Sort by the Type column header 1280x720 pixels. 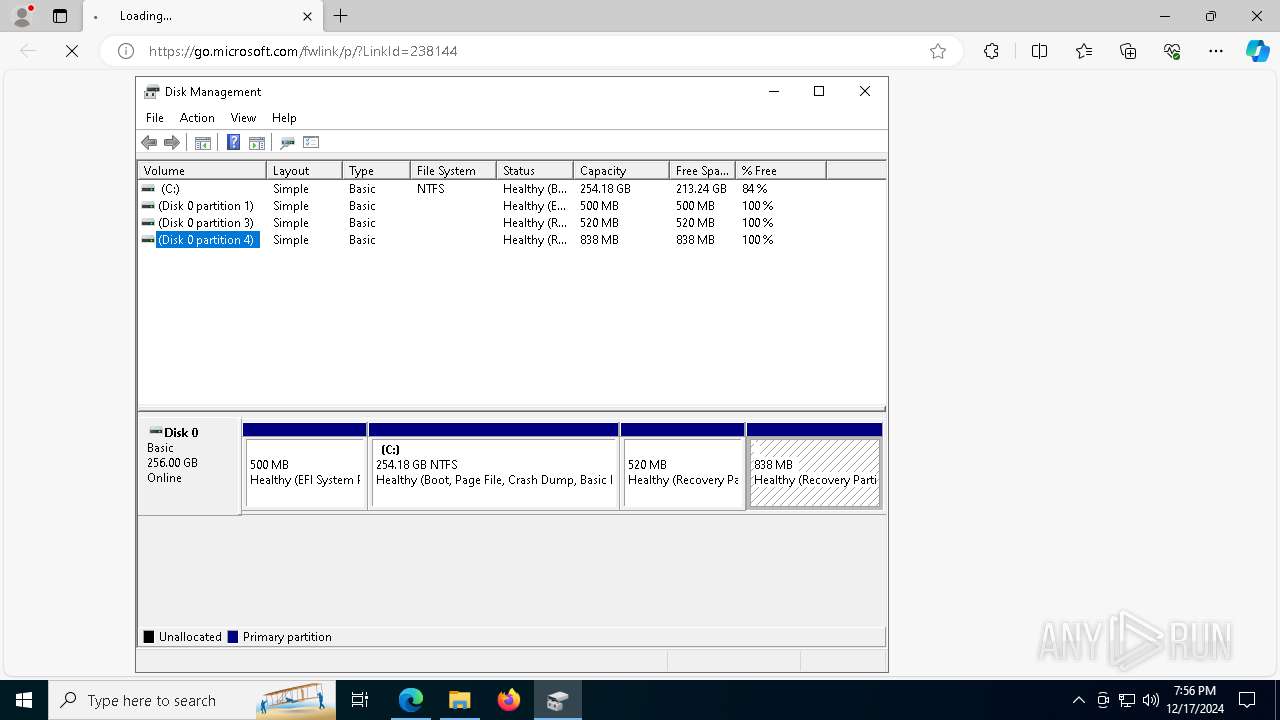[376, 171]
